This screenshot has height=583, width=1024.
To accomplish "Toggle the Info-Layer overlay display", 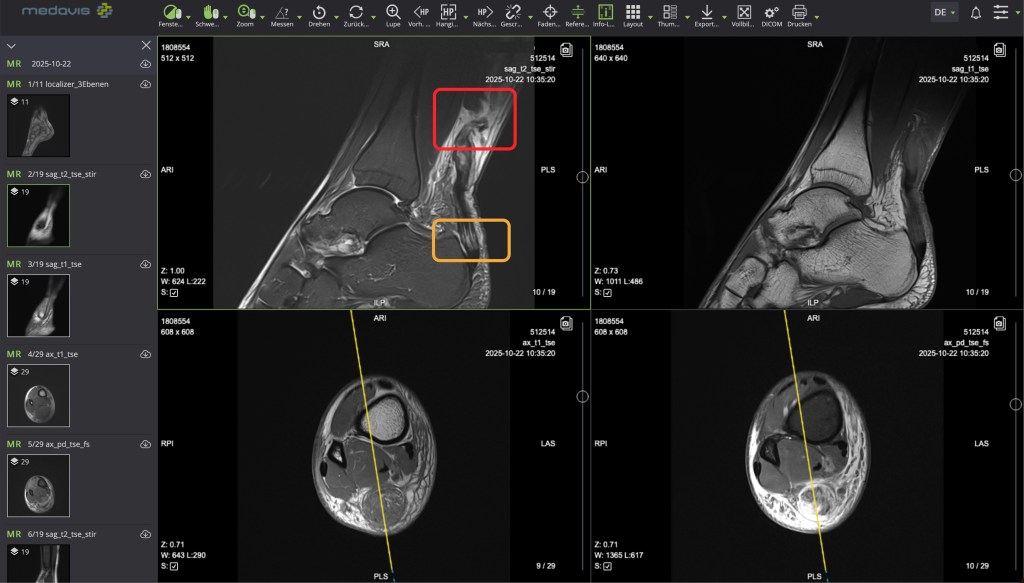I will [605, 13].
